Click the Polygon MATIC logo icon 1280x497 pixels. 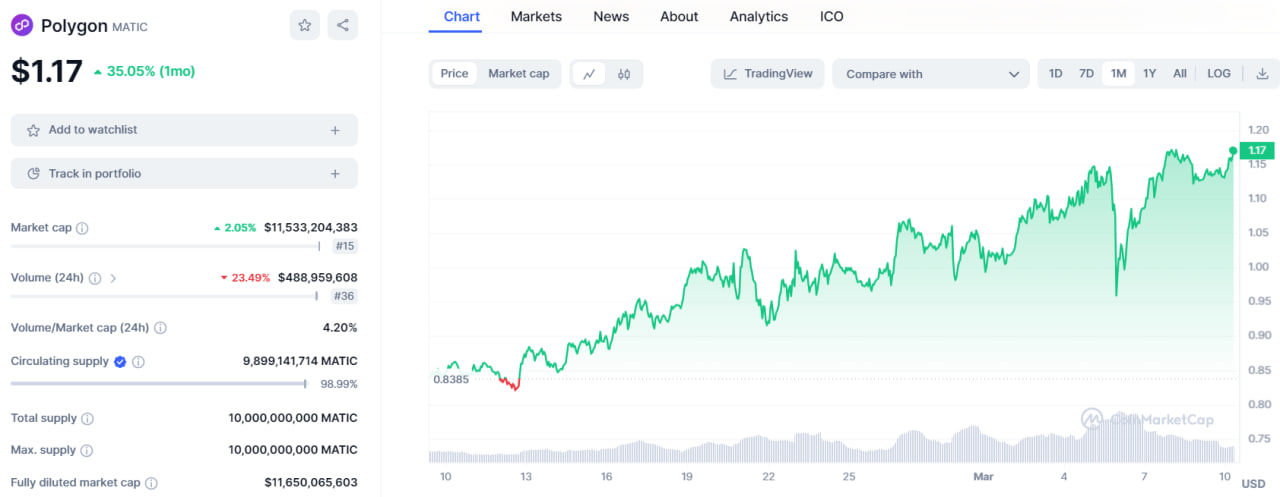tap(22, 26)
